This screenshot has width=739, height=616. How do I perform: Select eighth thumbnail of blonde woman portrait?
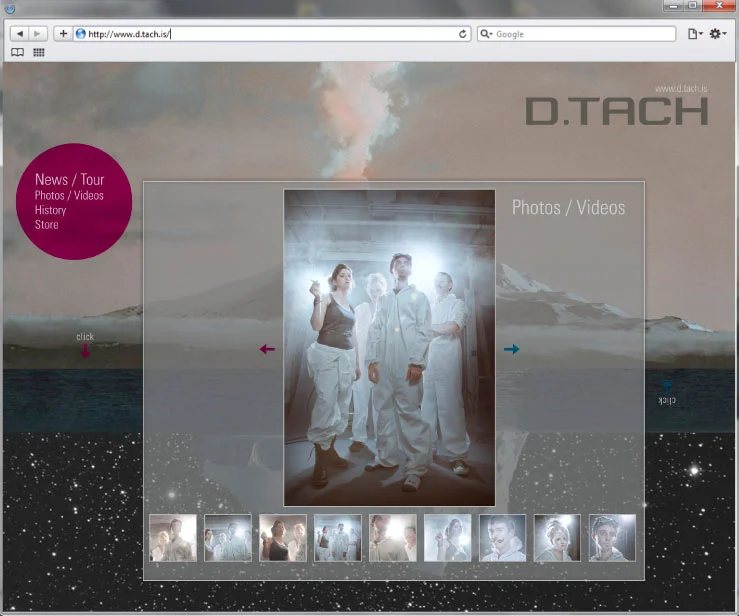(x=557, y=538)
